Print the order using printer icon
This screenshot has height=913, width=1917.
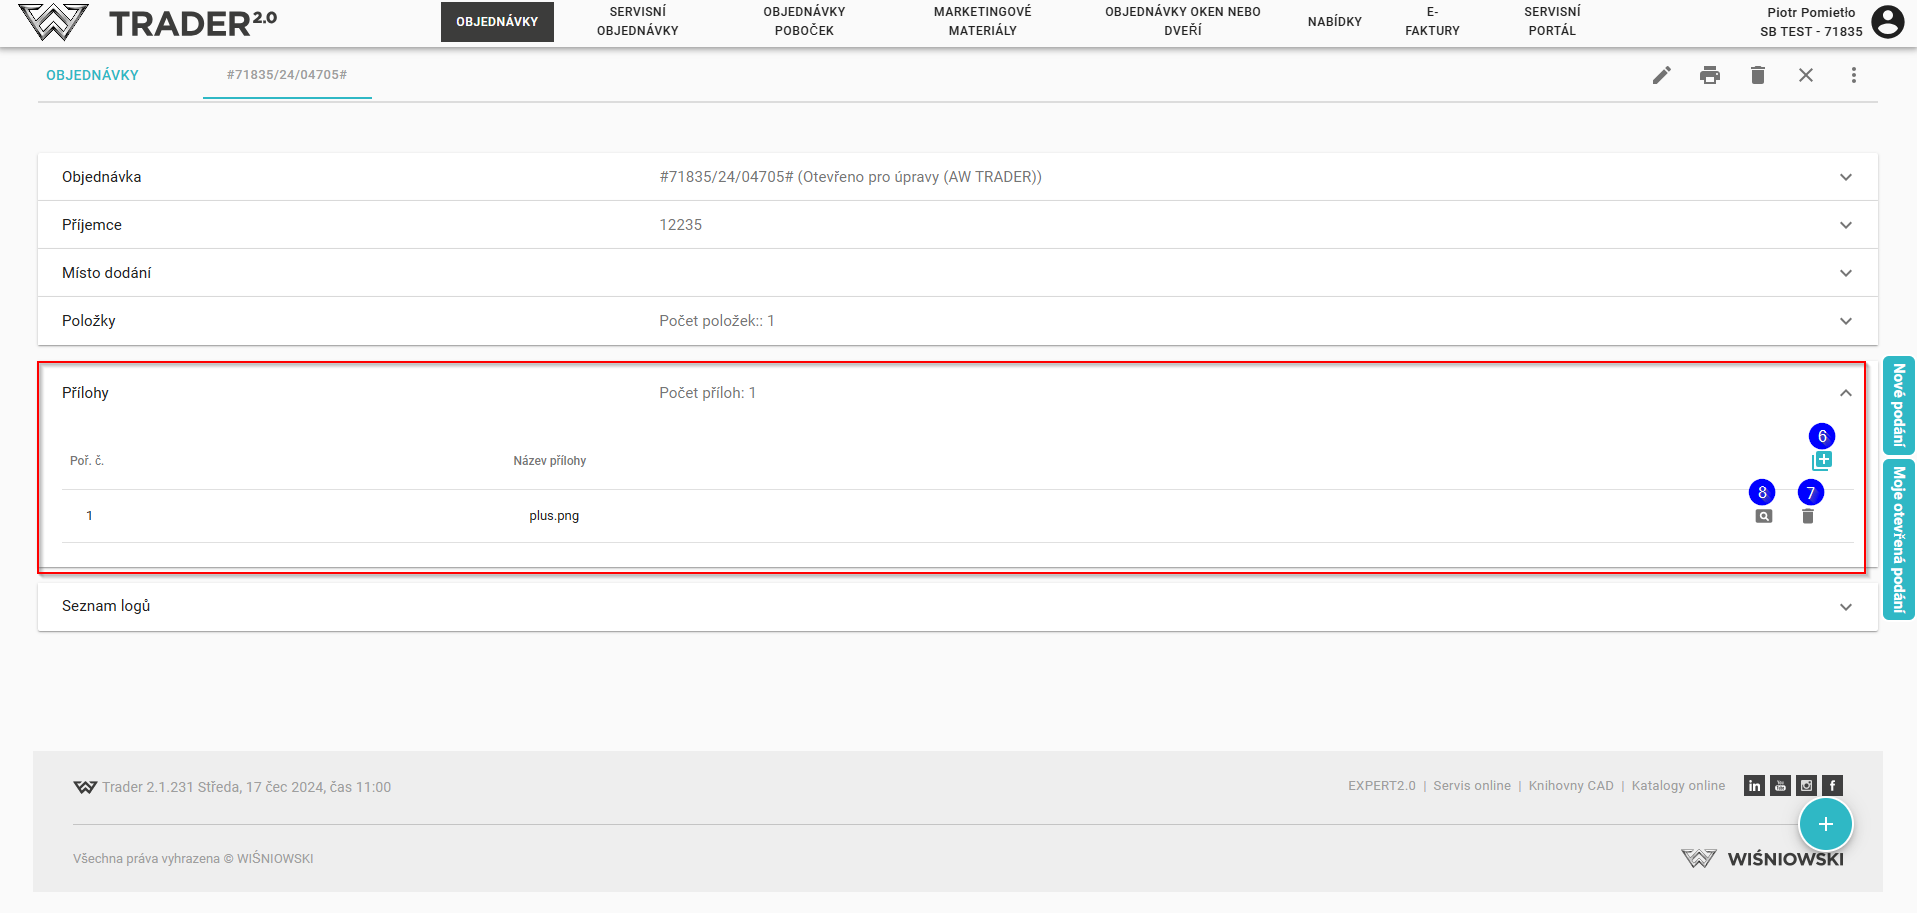click(1709, 75)
